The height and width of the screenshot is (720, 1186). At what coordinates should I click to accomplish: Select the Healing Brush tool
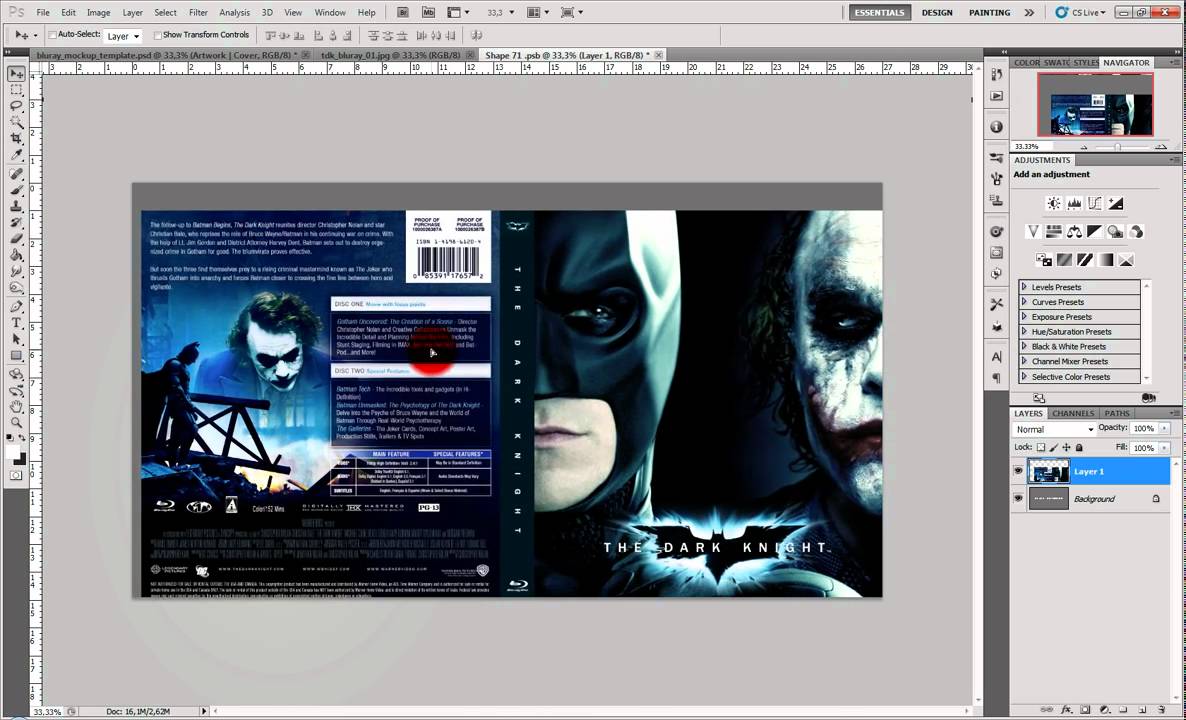pyautogui.click(x=16, y=175)
